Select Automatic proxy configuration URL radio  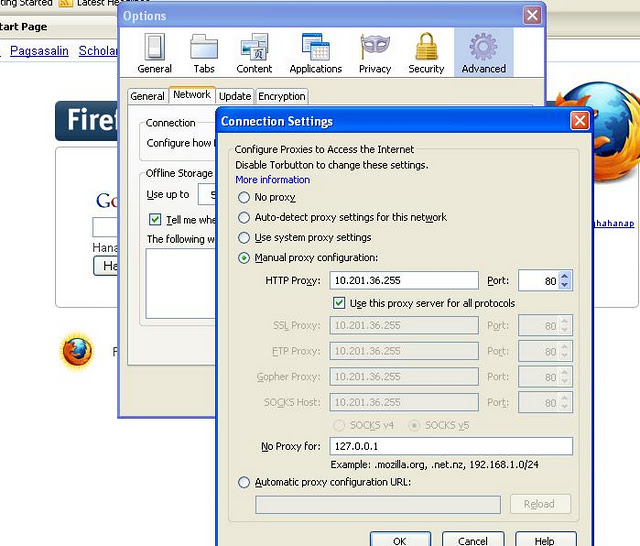pos(244,482)
